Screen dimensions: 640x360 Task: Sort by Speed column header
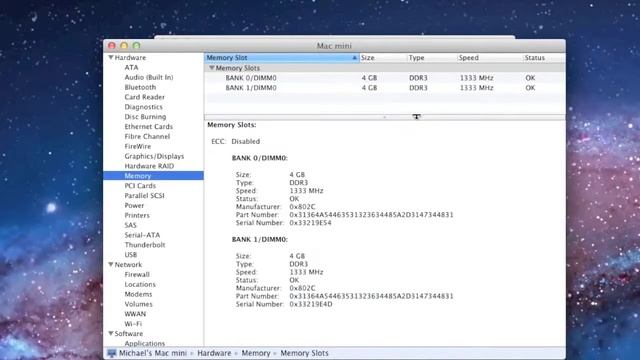click(490, 58)
